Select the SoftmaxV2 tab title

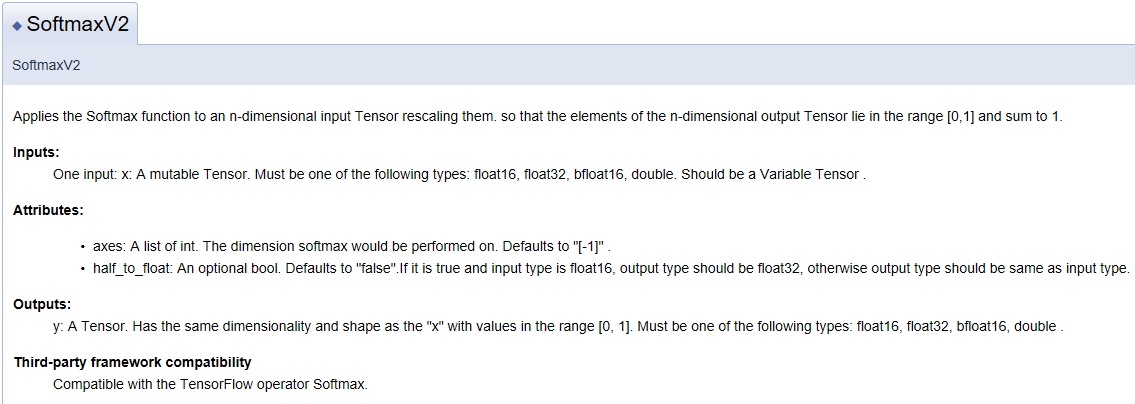(77, 24)
